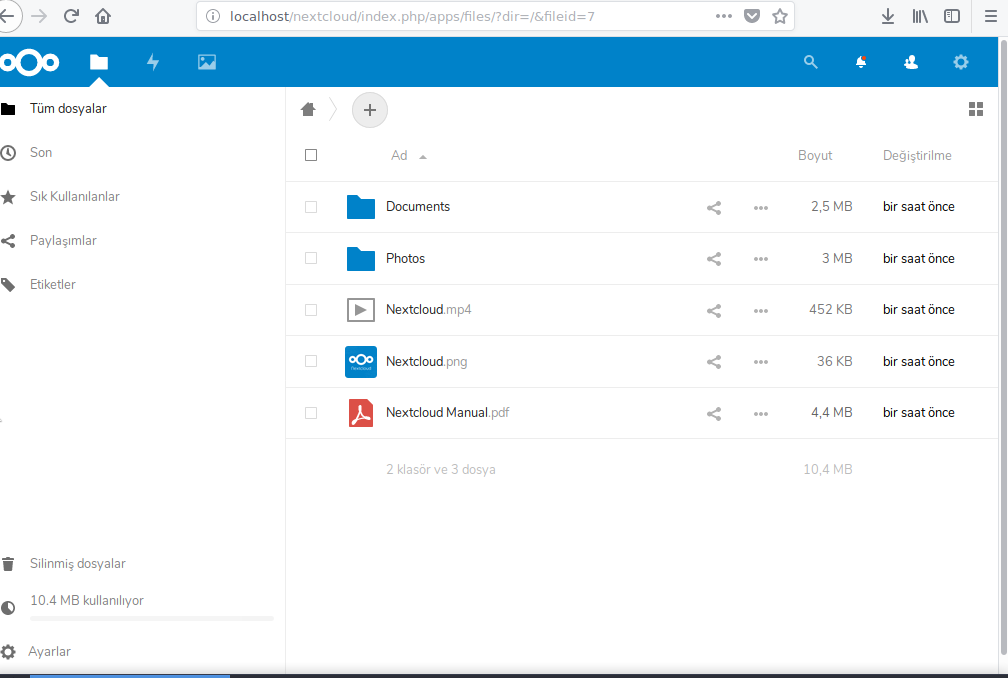Select the Photos folder checkbox
Viewport: 1008px width, 678px height.
point(311,258)
